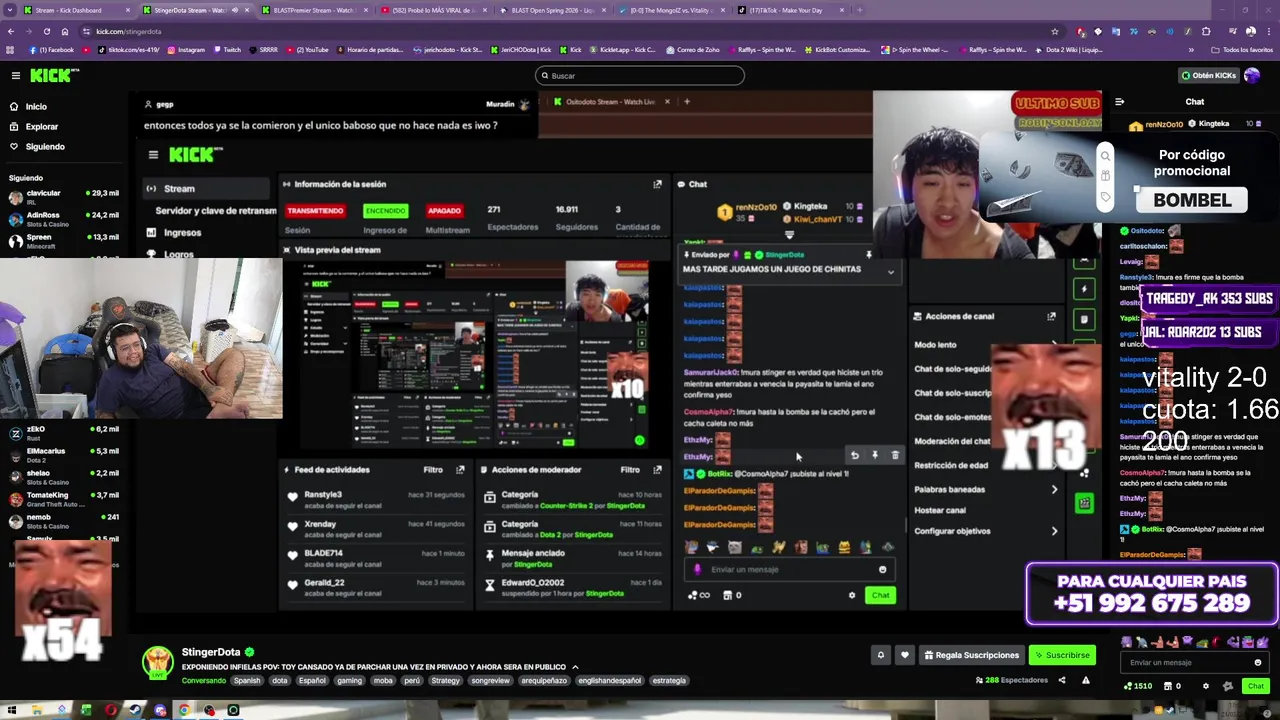Bookmark this page with the star icon
This screenshot has width=1280, height=720.
[1054, 31]
